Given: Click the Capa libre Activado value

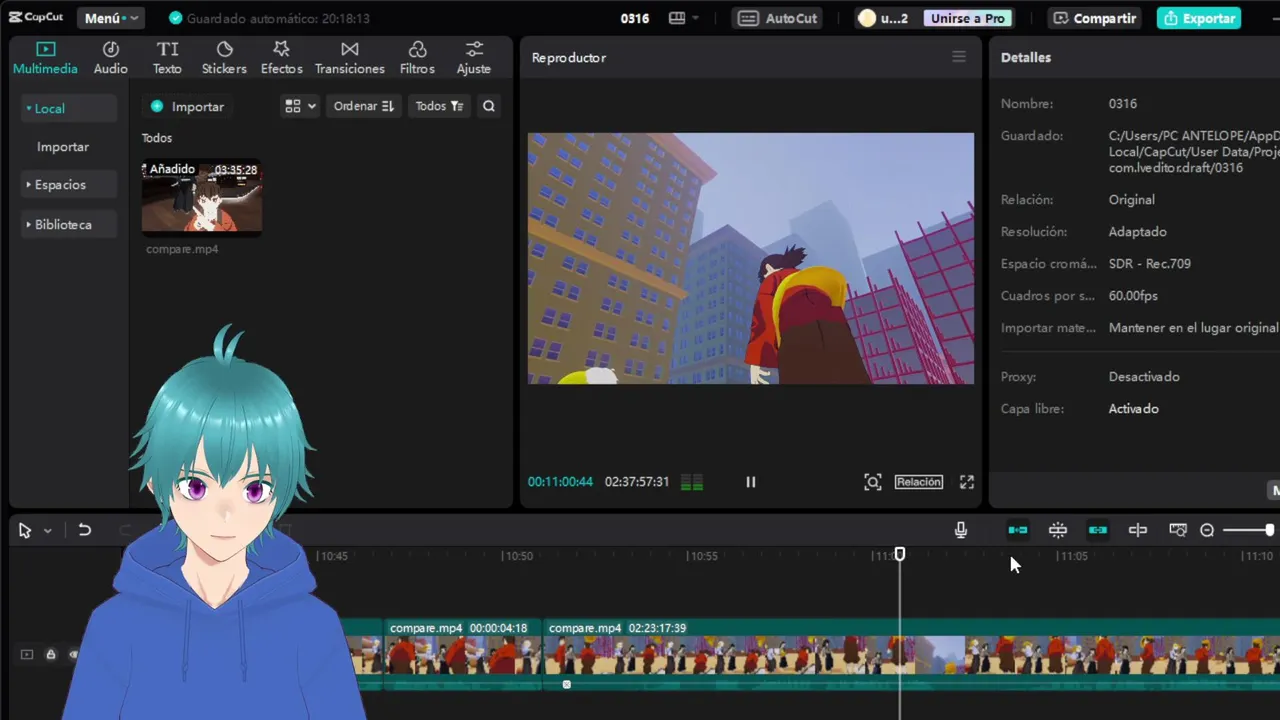Looking at the screenshot, I should coord(1133,409).
